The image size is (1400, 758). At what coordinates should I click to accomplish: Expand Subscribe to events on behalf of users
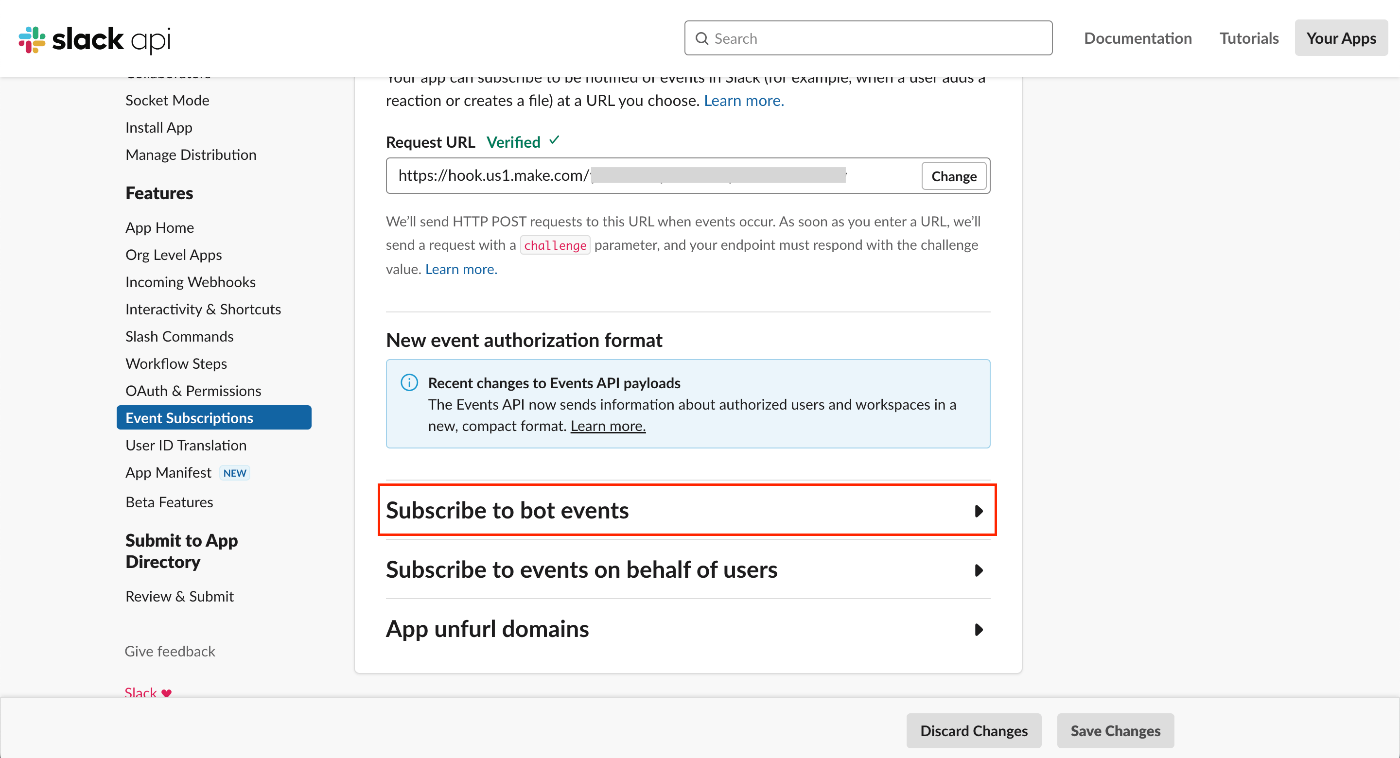(688, 570)
